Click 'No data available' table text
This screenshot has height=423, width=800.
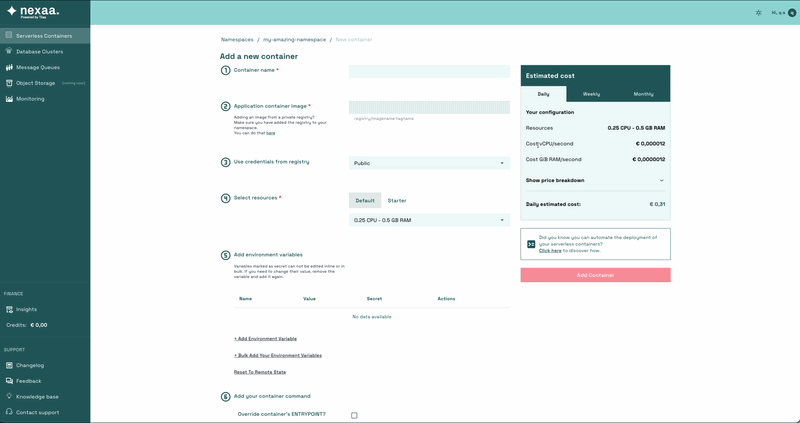pyautogui.click(x=372, y=317)
